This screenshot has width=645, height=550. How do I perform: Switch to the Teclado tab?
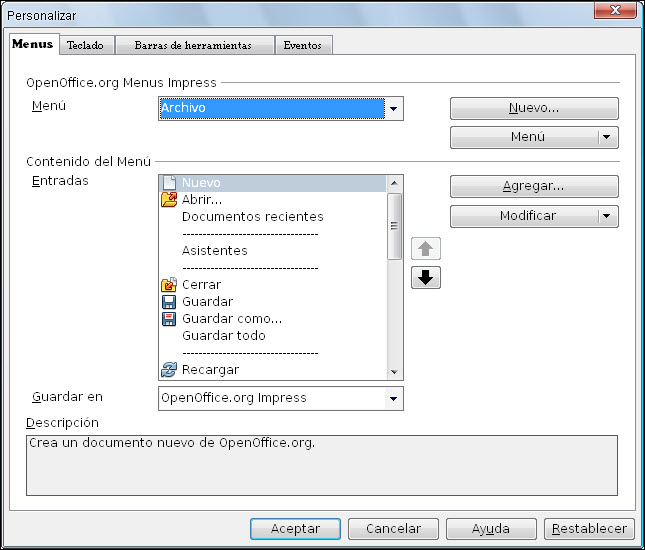[x=86, y=45]
